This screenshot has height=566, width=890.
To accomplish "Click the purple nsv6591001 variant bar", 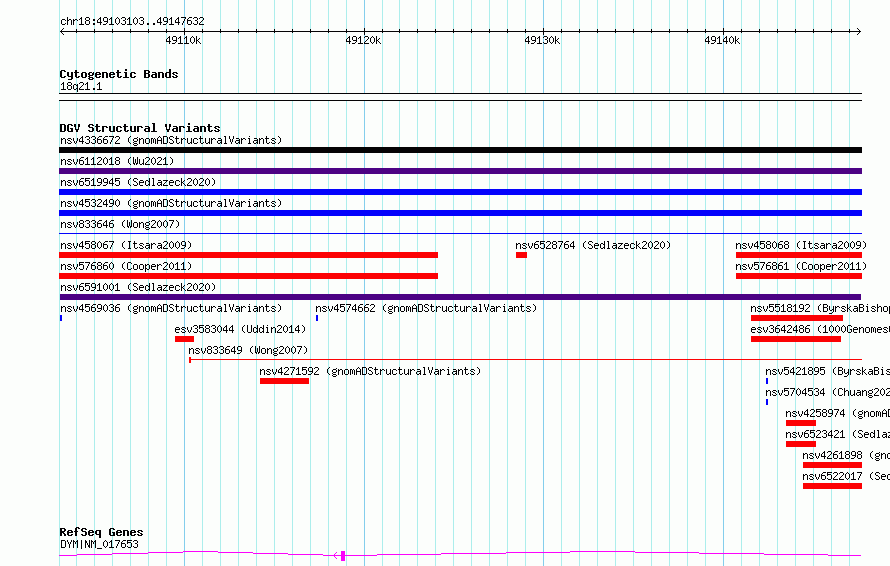I will [x=460, y=297].
